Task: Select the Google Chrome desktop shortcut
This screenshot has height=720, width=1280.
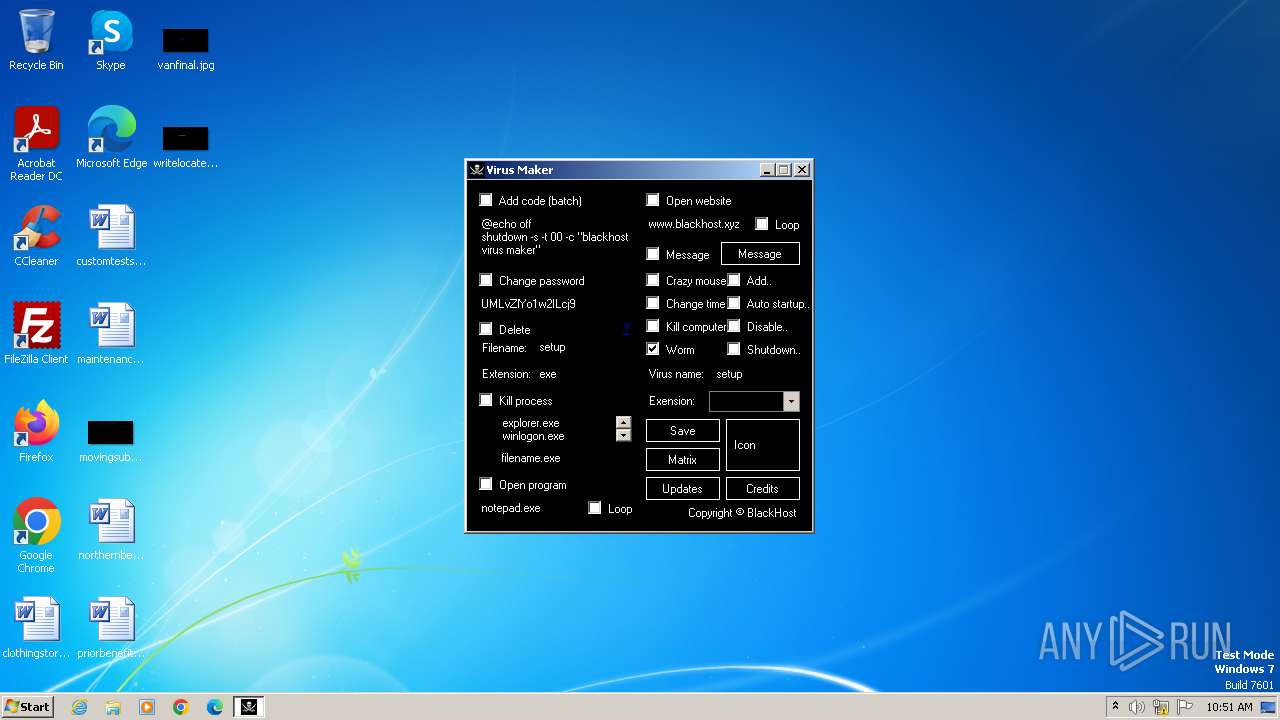Action: [x=36, y=536]
